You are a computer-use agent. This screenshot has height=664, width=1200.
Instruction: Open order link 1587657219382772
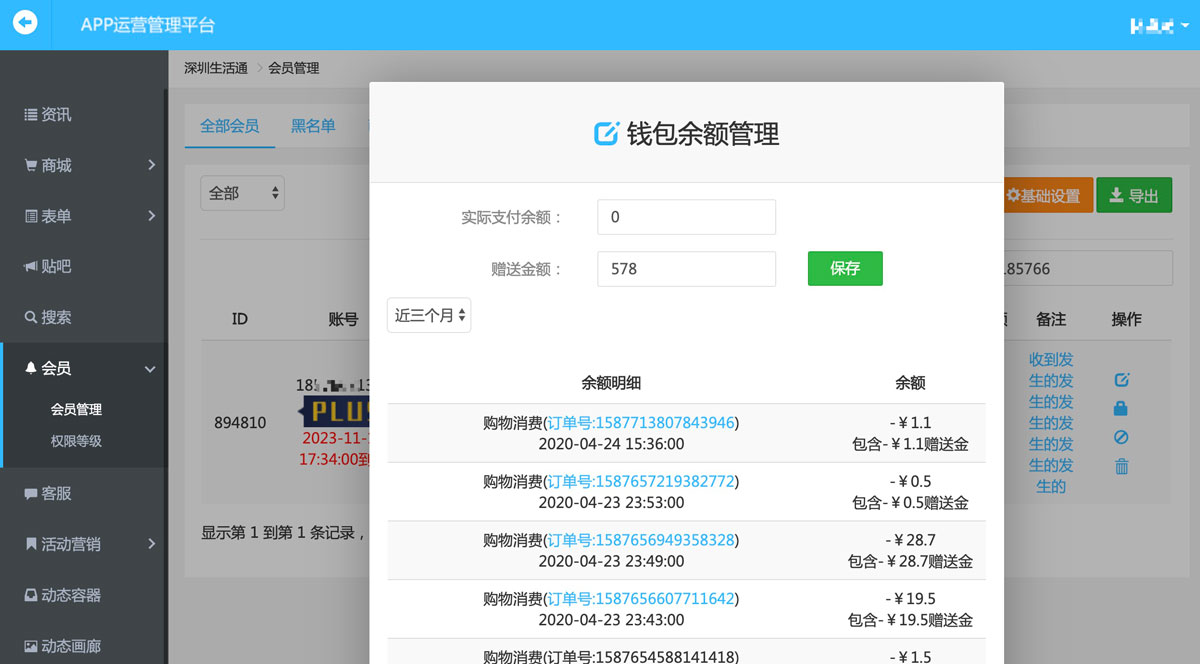(641, 482)
